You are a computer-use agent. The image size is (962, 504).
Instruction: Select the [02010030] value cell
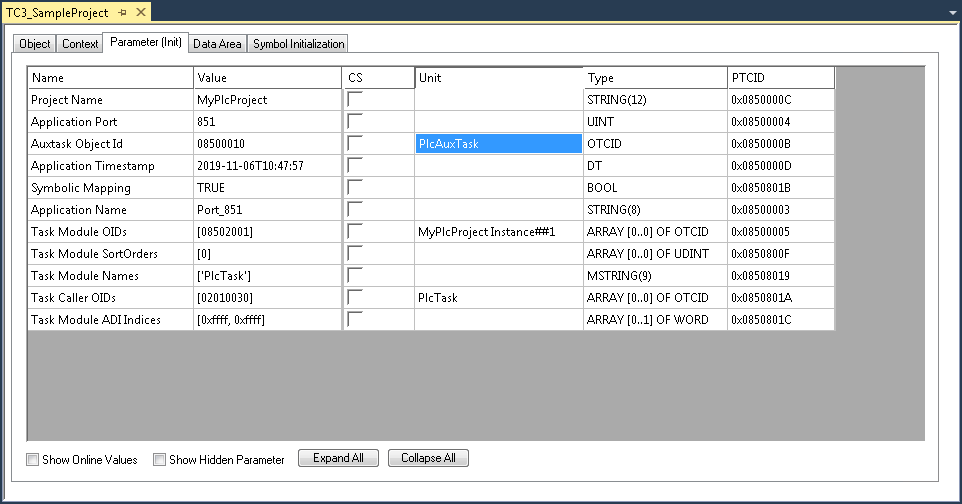point(267,298)
